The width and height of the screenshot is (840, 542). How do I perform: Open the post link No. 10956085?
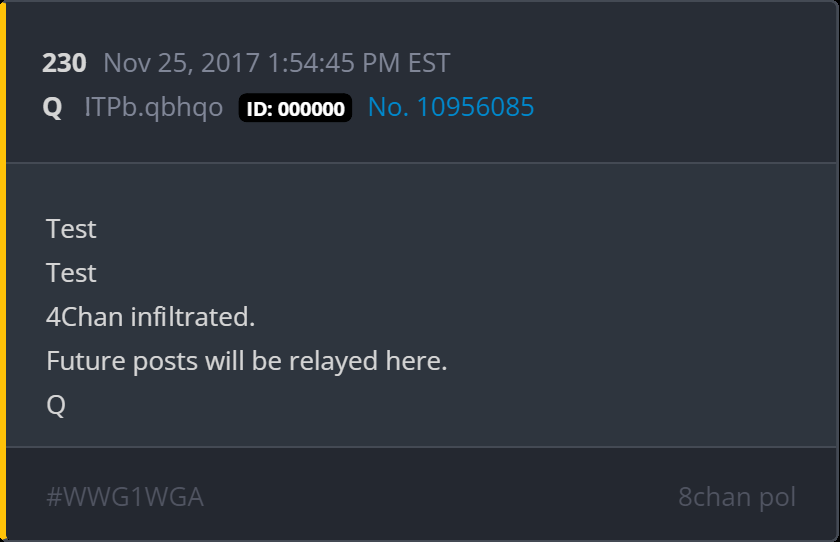click(451, 107)
